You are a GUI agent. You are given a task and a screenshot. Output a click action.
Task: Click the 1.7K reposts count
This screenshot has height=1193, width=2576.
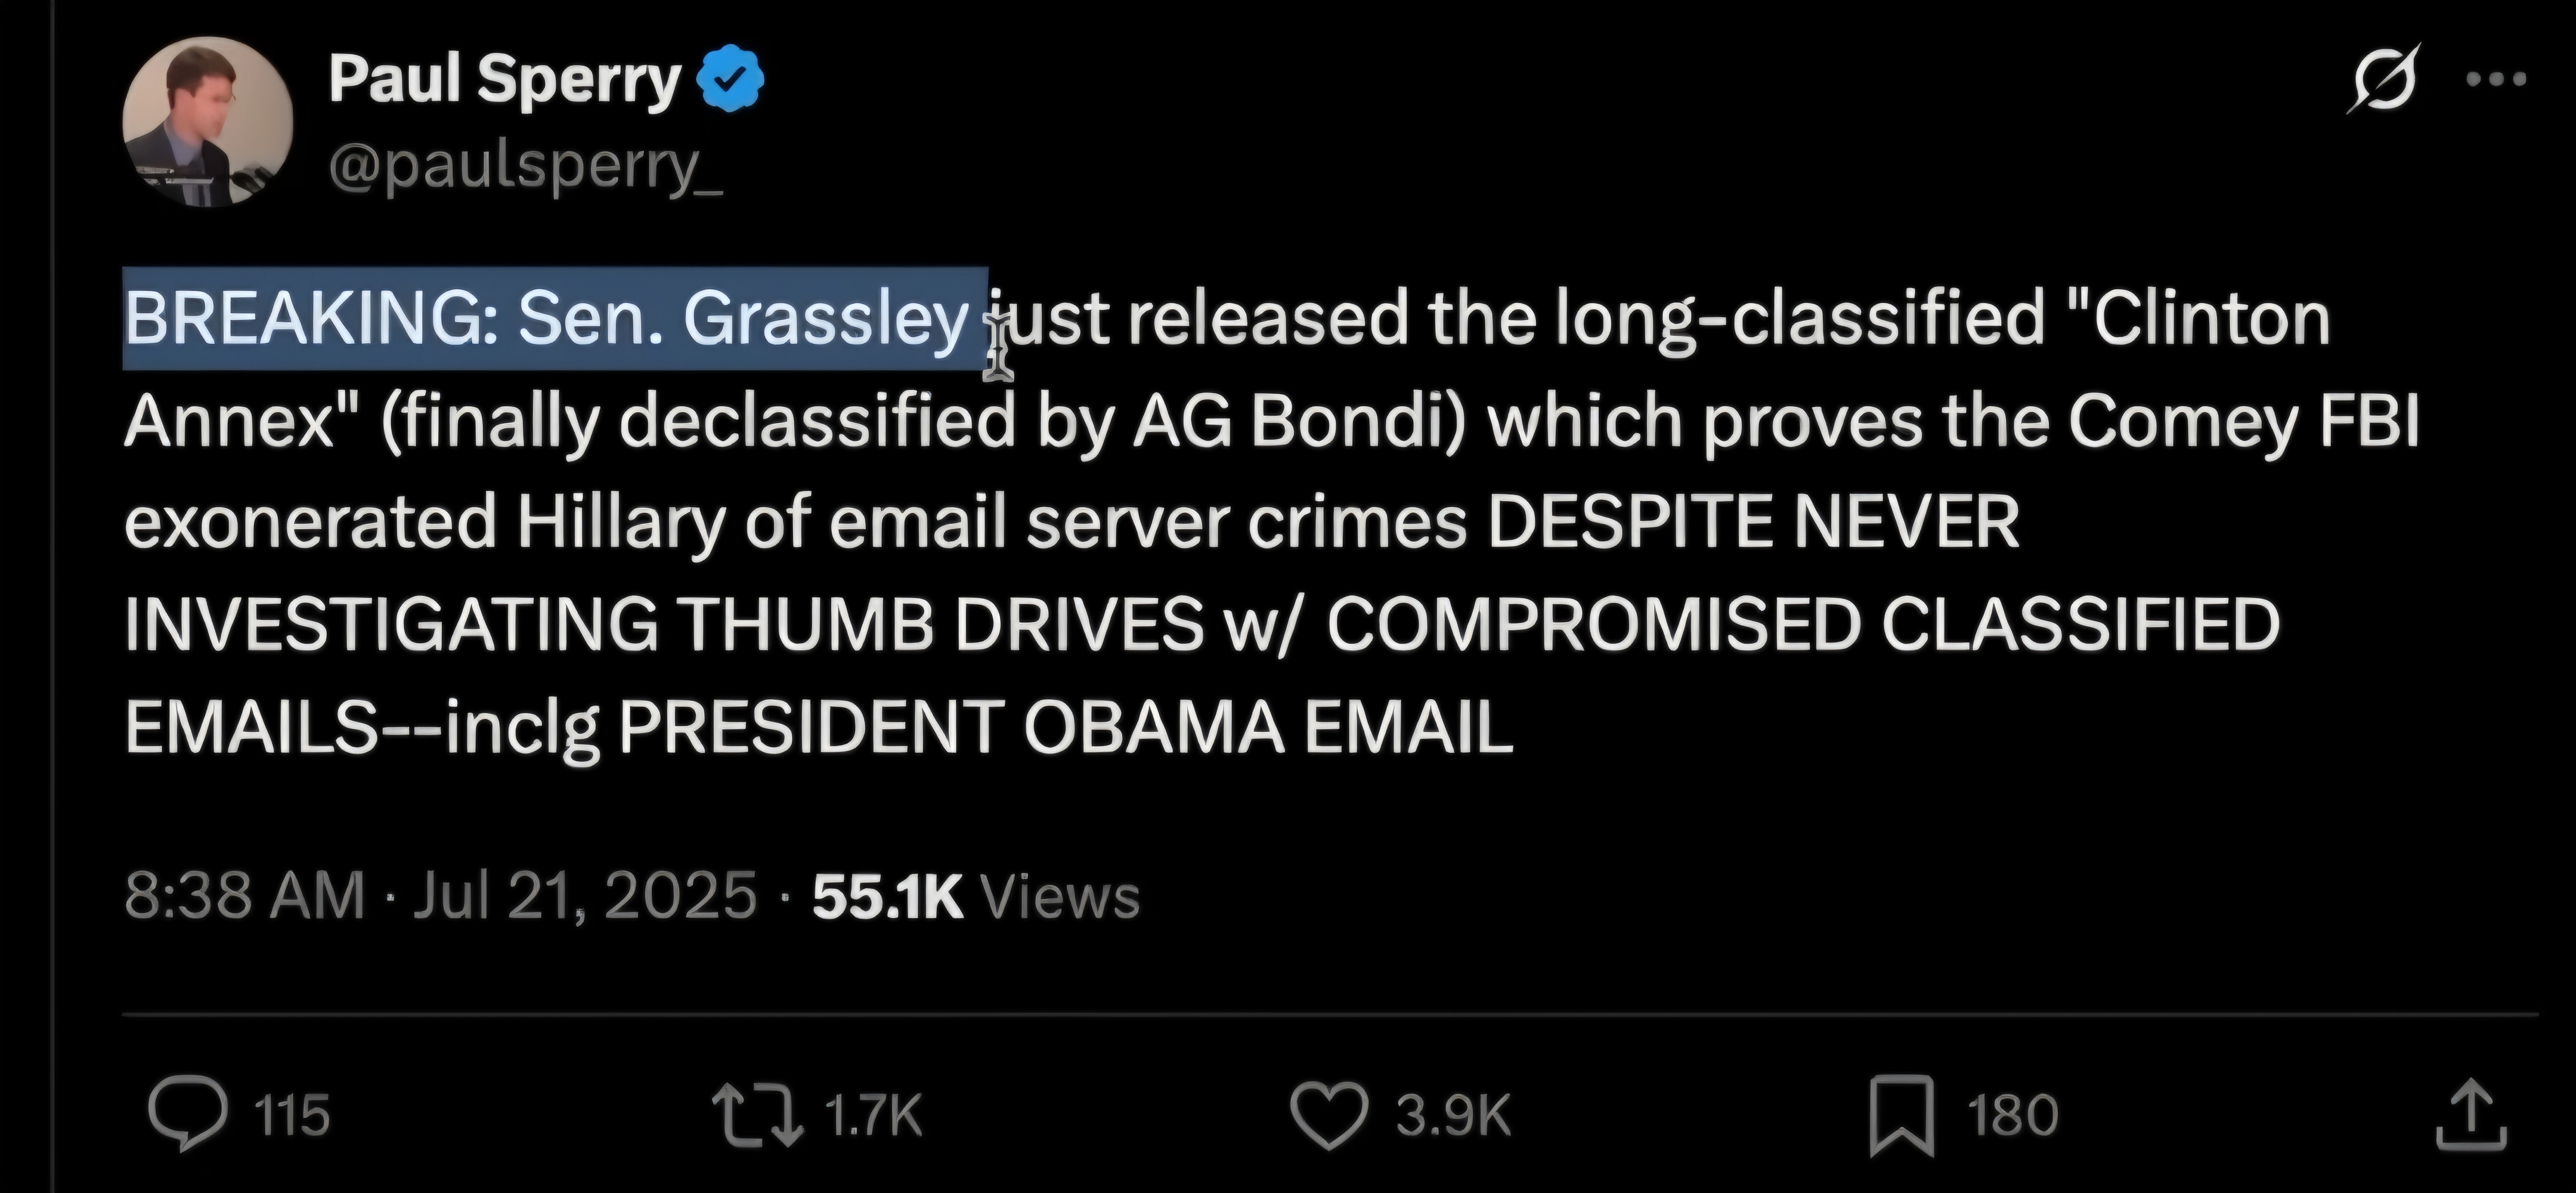click(x=872, y=1115)
